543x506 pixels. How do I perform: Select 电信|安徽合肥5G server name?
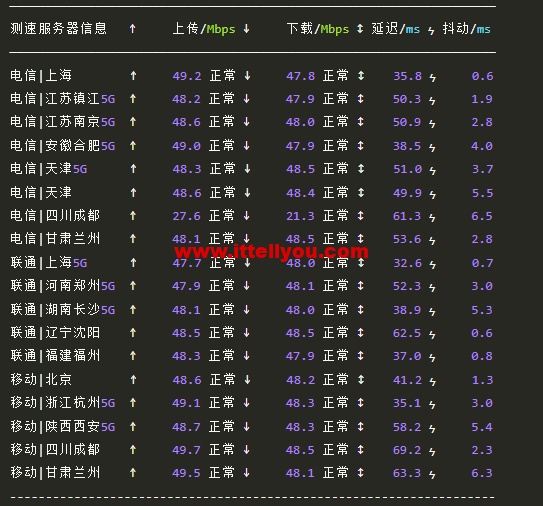pyautogui.click(x=62, y=146)
